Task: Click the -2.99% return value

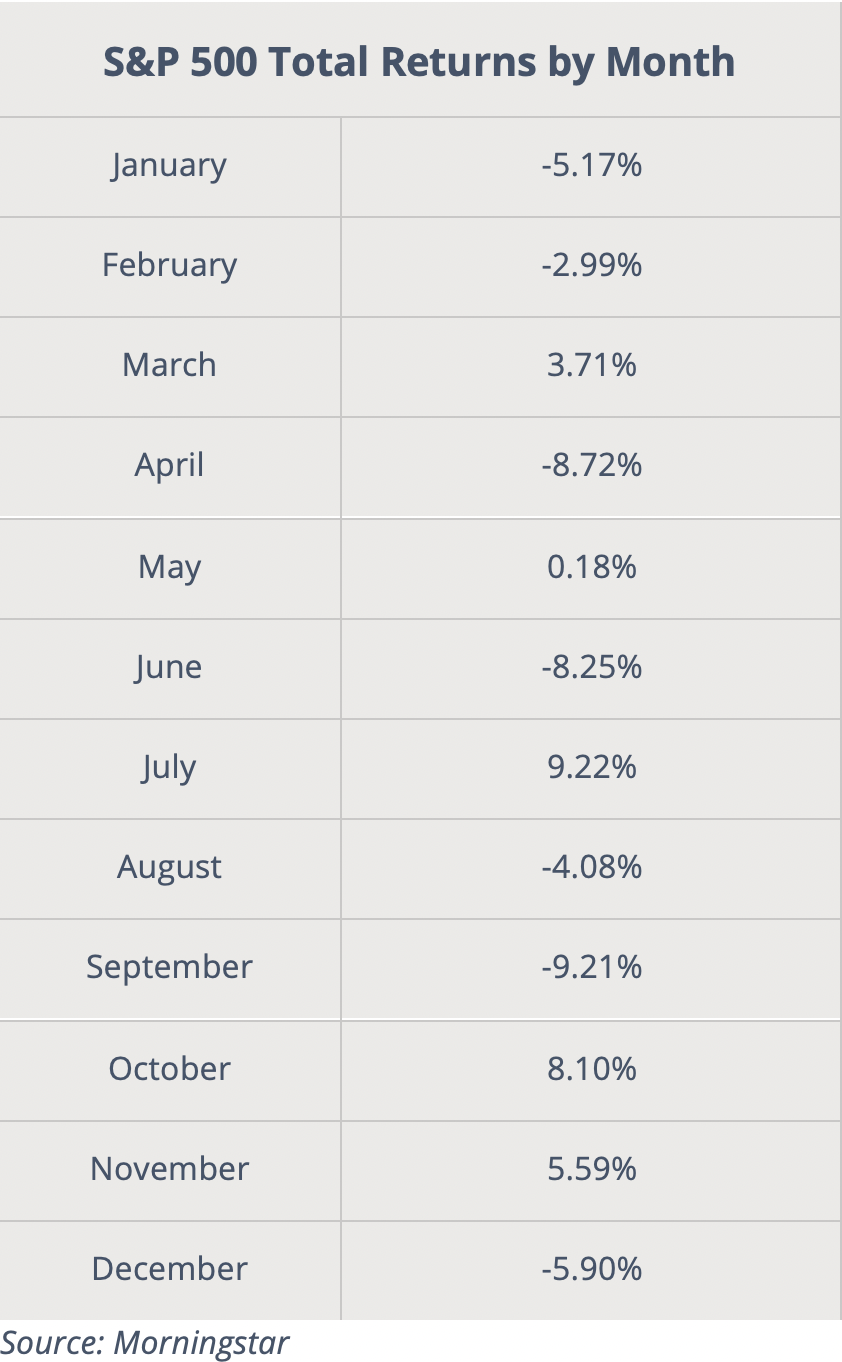Action: pos(591,265)
